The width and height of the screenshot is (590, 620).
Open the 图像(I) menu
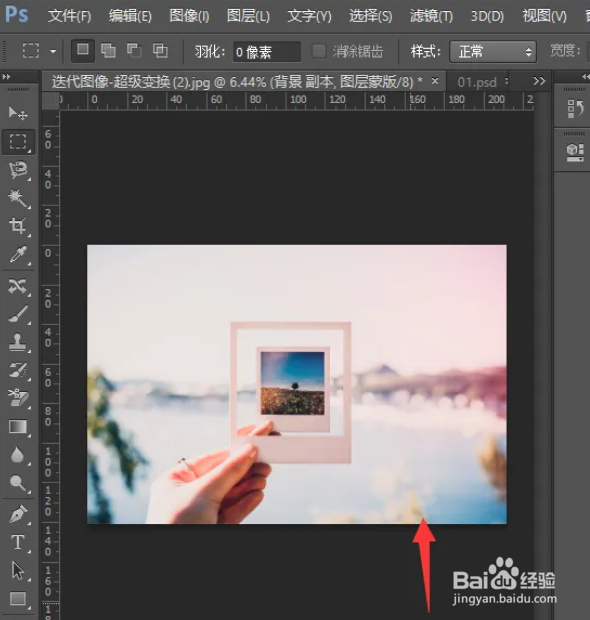189,16
